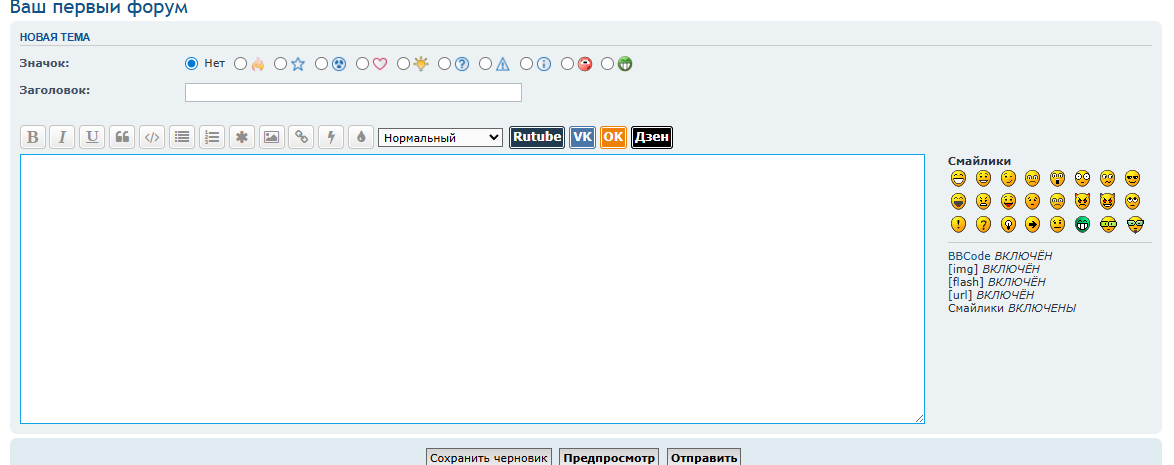
Task: Open the font color drop icon
Action: (x=361, y=137)
